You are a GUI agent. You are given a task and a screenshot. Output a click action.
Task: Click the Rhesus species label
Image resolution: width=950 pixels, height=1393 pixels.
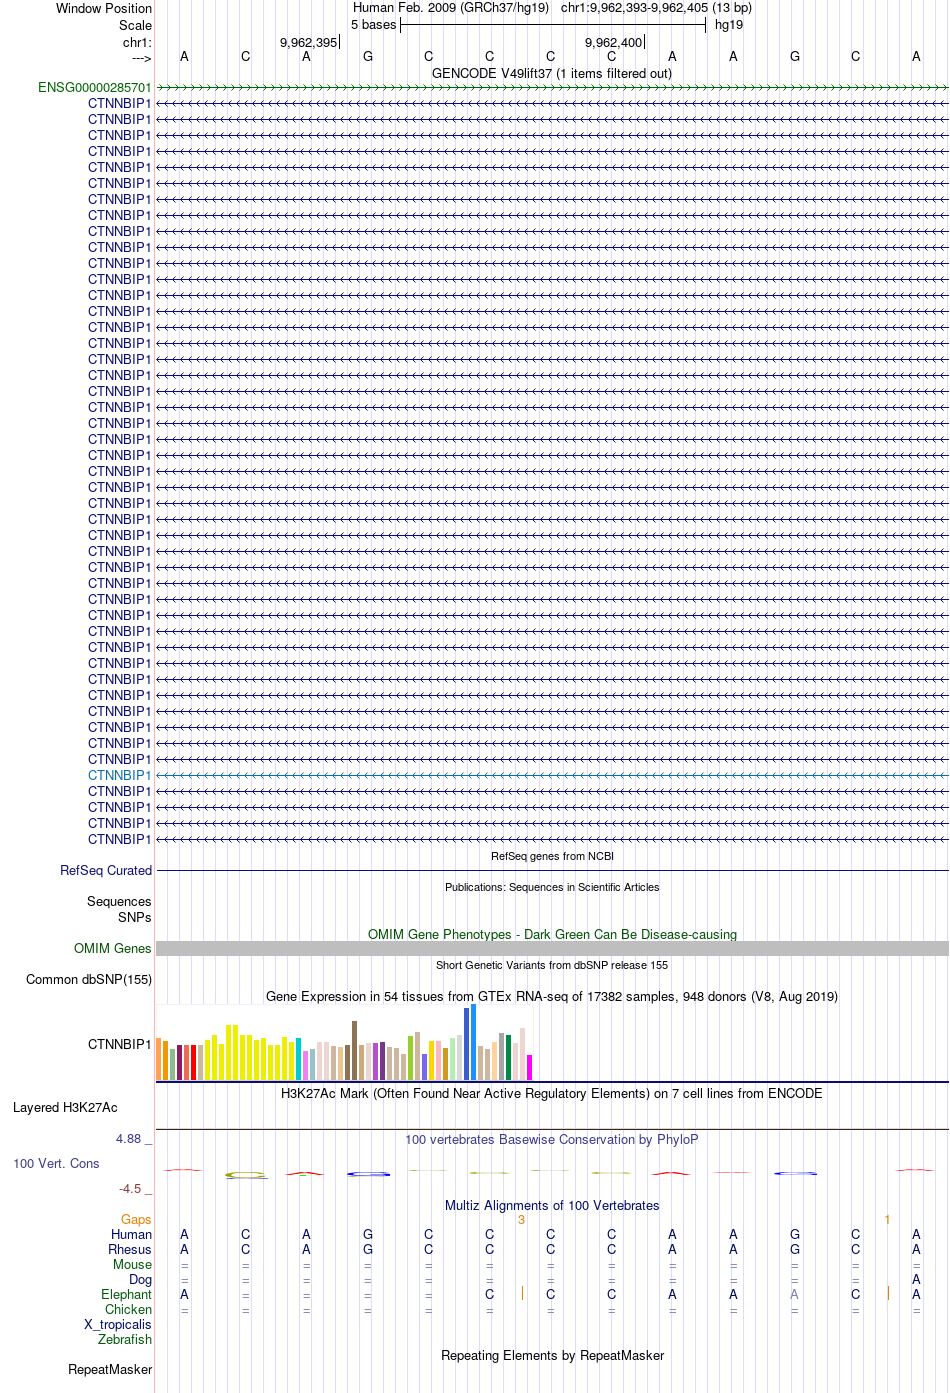tap(130, 1249)
